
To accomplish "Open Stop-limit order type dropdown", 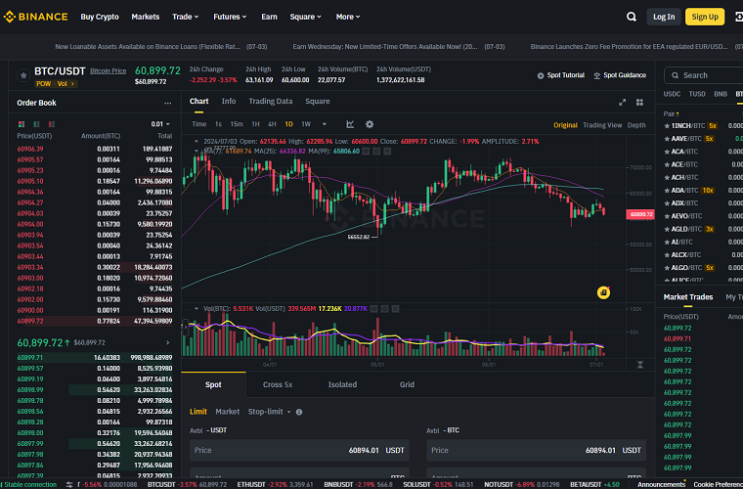I will point(269,412).
